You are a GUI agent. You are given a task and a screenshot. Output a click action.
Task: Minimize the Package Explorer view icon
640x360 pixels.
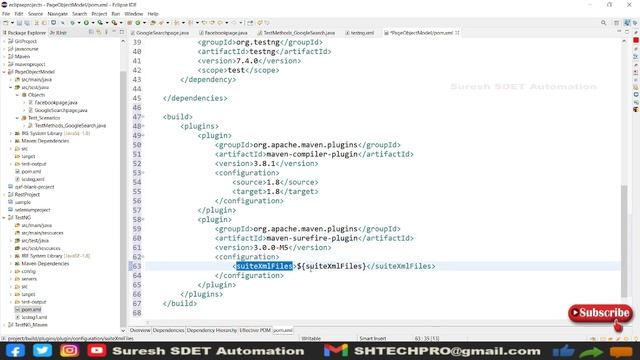114,32
